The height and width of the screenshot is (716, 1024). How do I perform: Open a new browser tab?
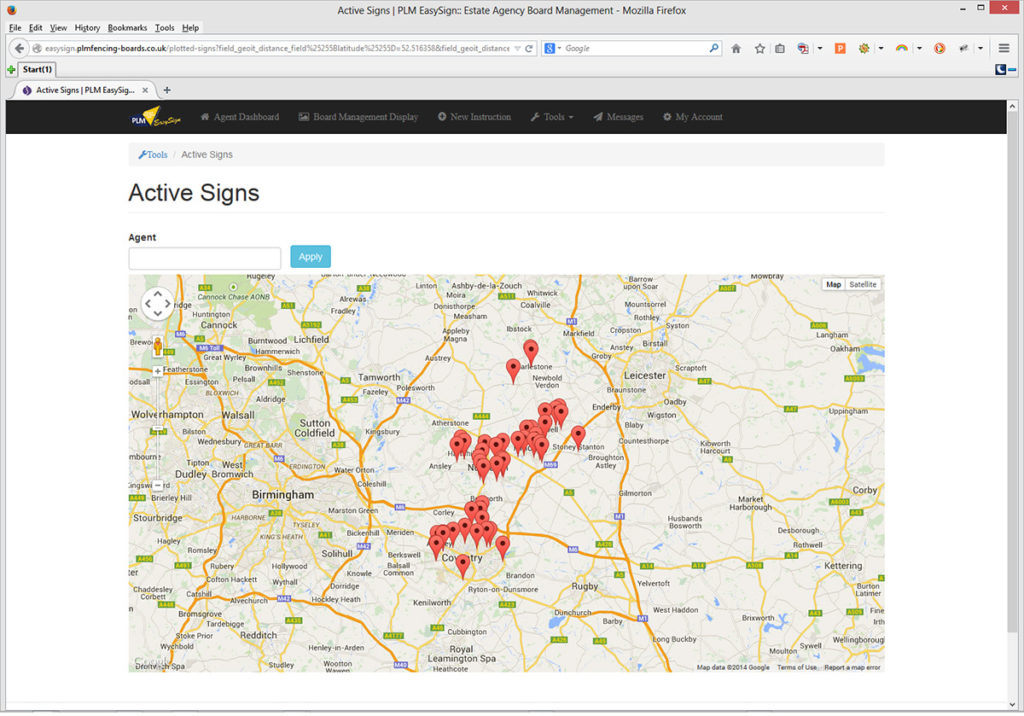coord(167,90)
